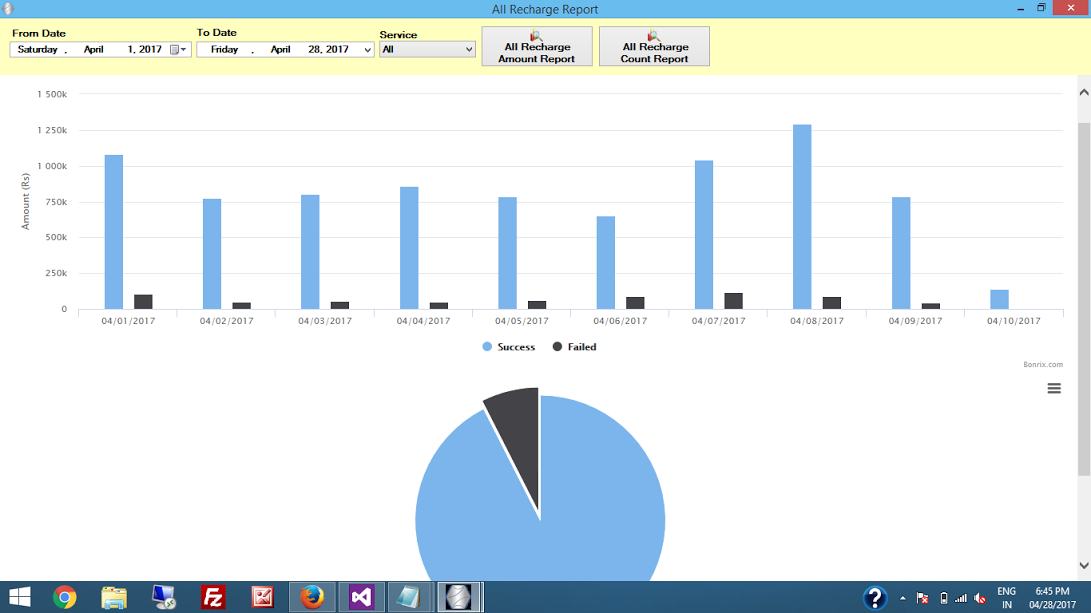Open the From Date calendar picker icon
The width and height of the screenshot is (1091, 613).
[177, 50]
